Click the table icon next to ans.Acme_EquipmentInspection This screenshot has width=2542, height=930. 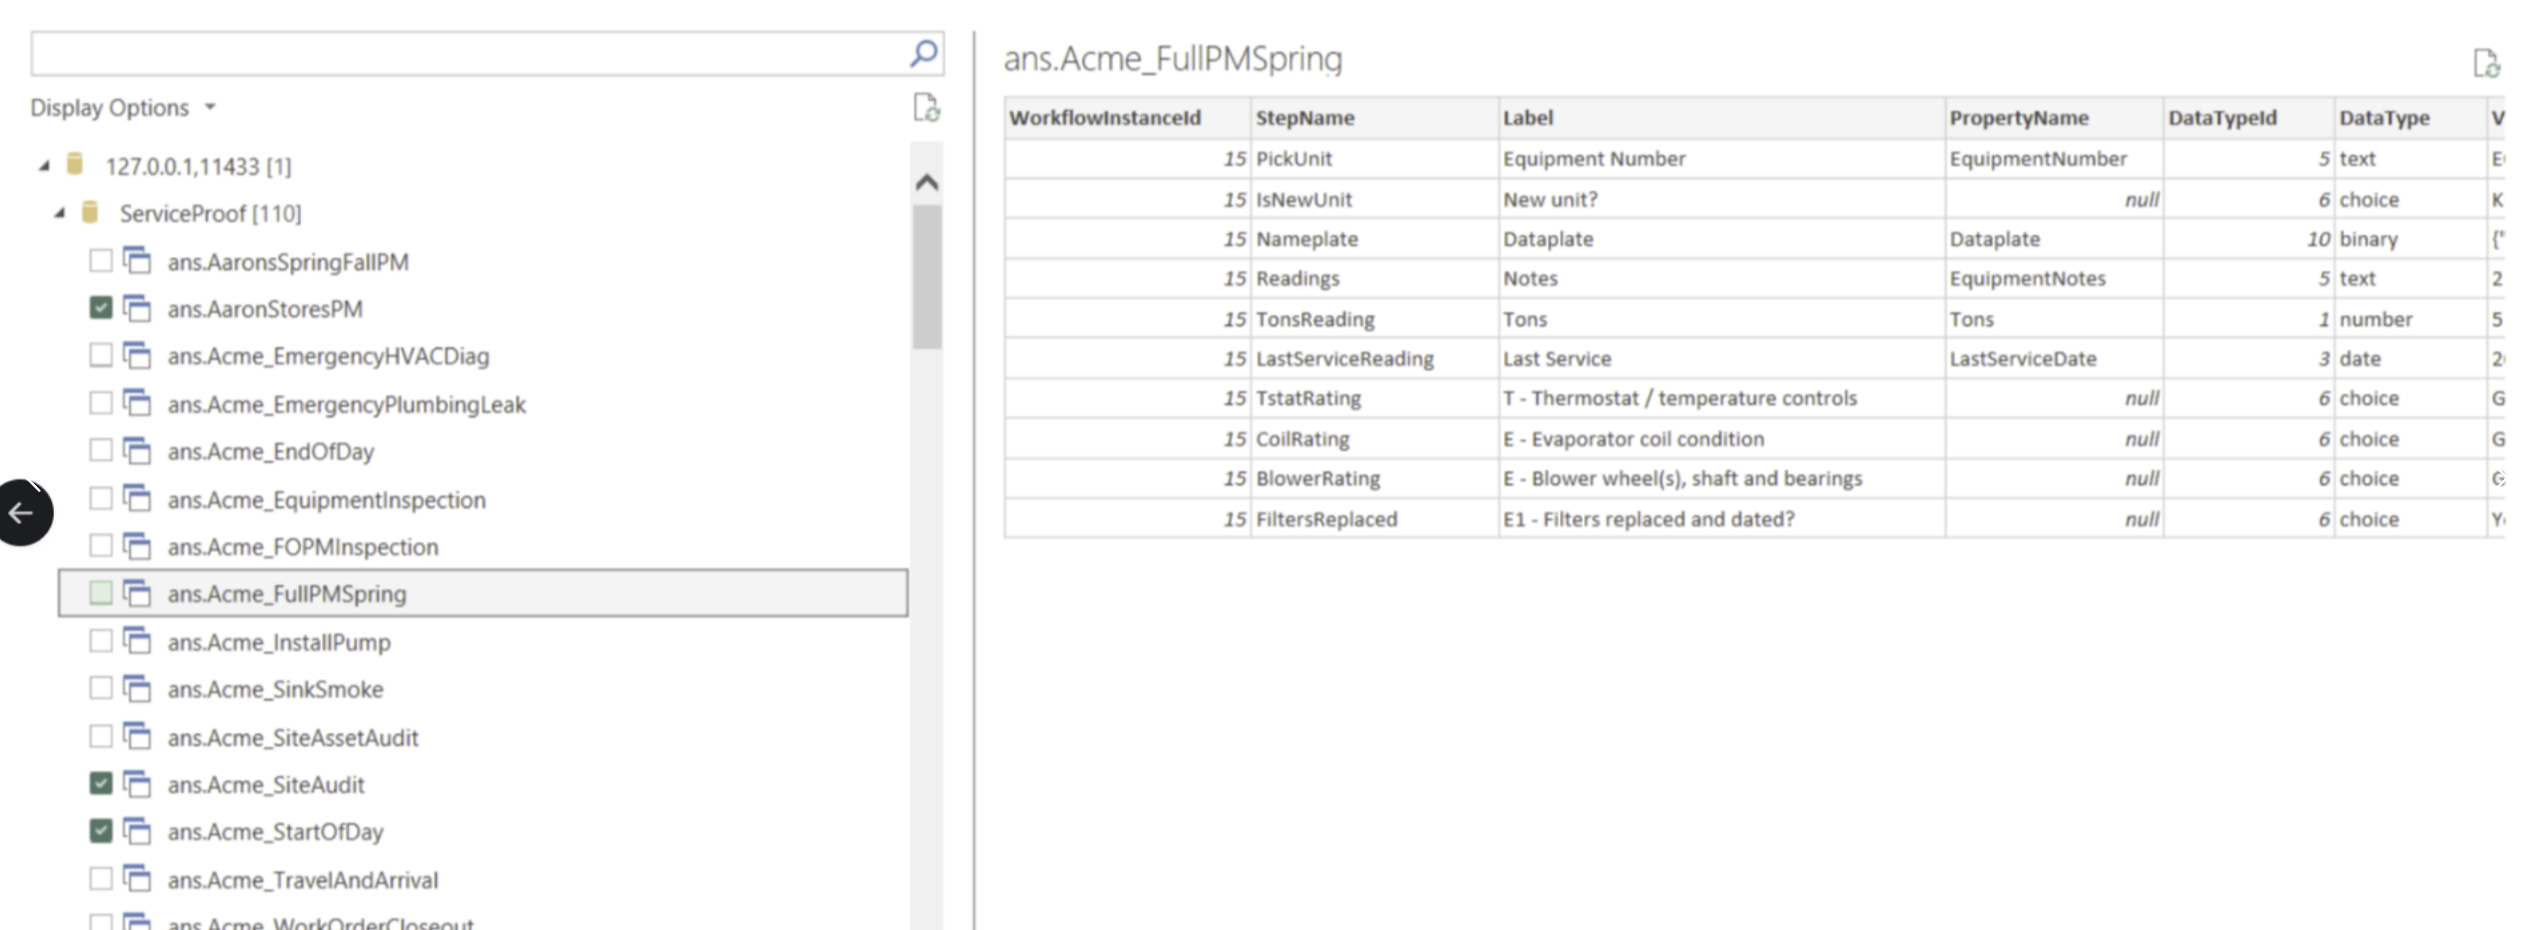(137, 498)
